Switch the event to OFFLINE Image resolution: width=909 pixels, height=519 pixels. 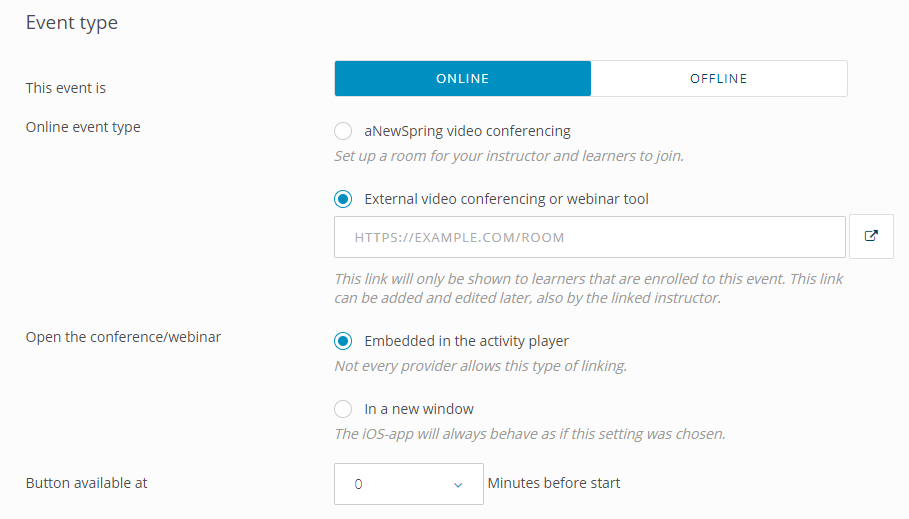pos(719,78)
